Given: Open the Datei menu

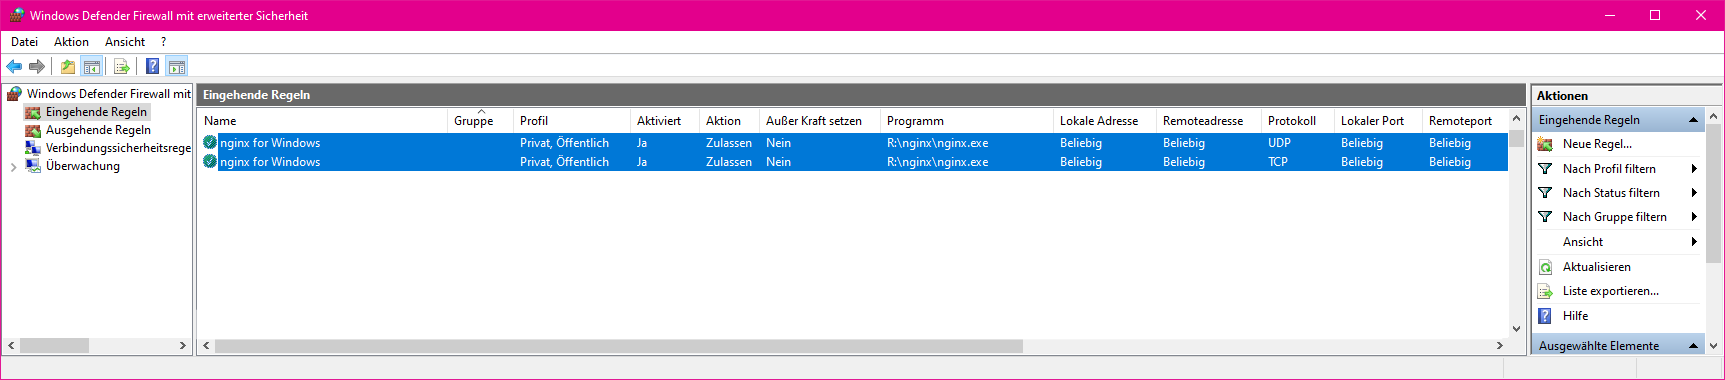Looking at the screenshot, I should coord(24,42).
